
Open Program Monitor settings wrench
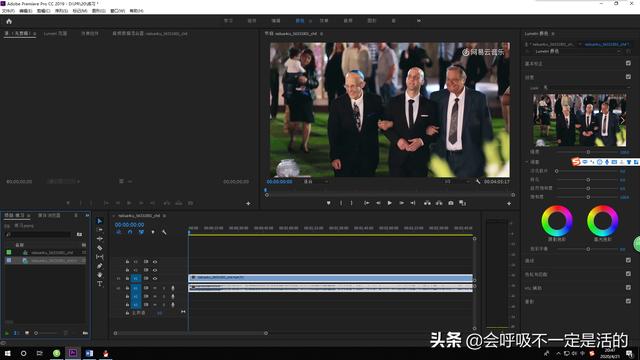pos(478,181)
